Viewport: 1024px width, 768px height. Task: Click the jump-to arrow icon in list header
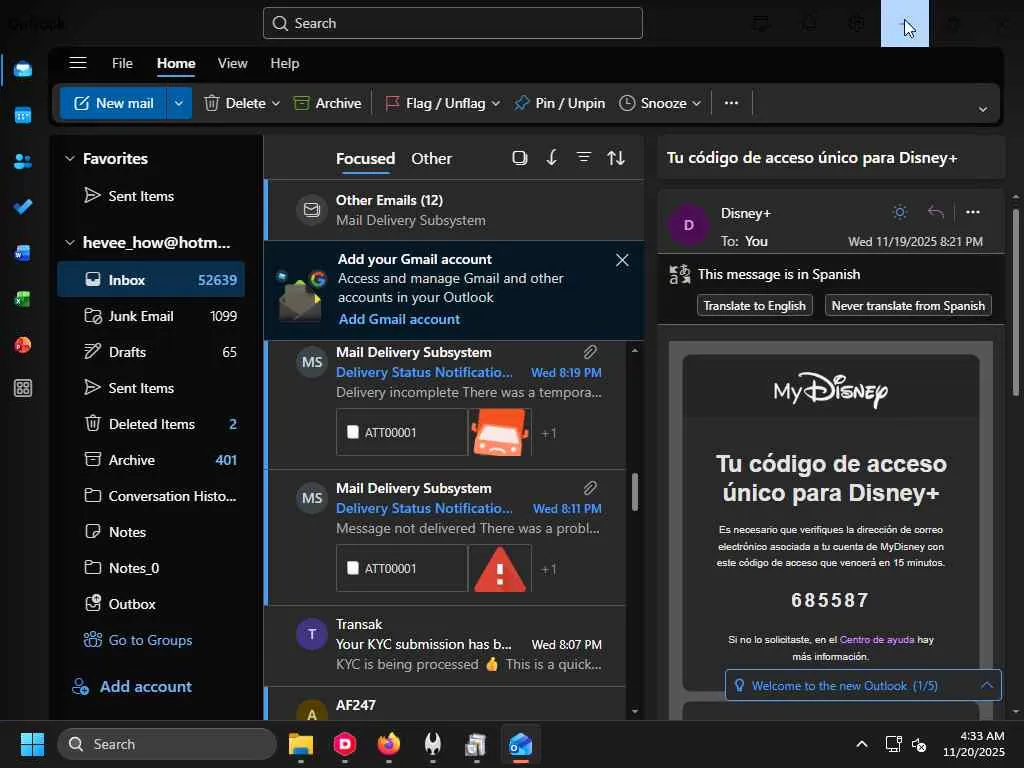pyautogui.click(x=552, y=158)
